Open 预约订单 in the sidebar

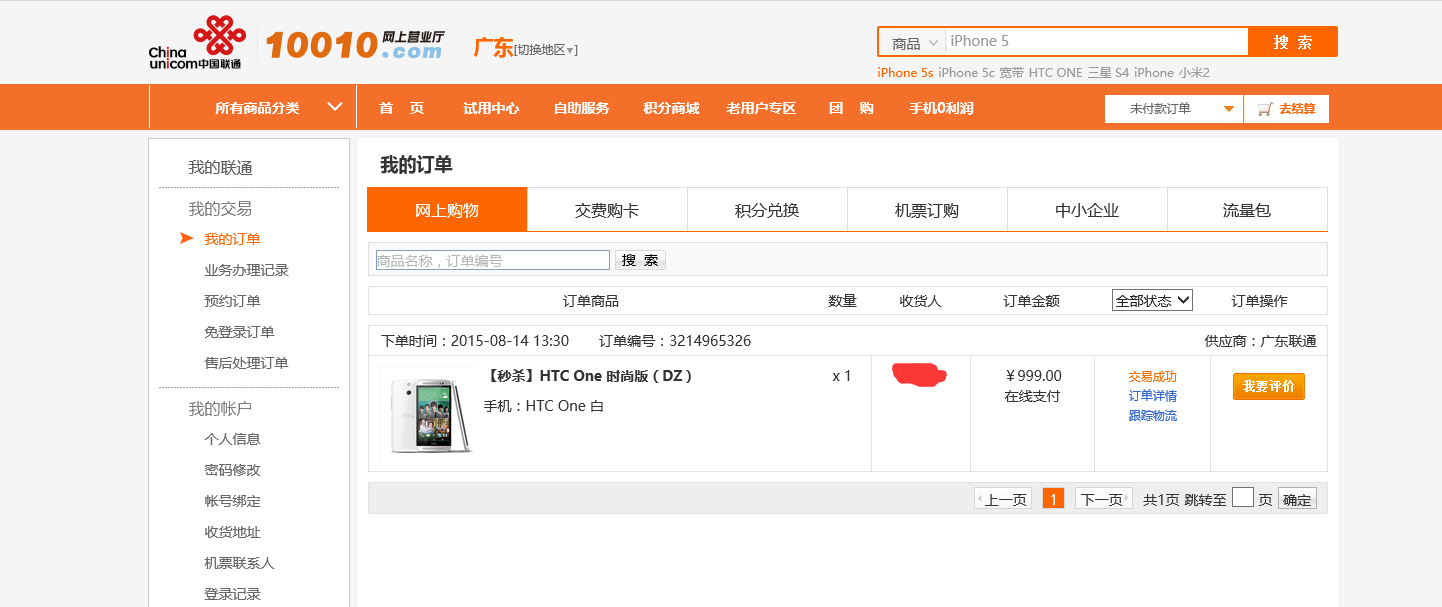click(x=232, y=301)
